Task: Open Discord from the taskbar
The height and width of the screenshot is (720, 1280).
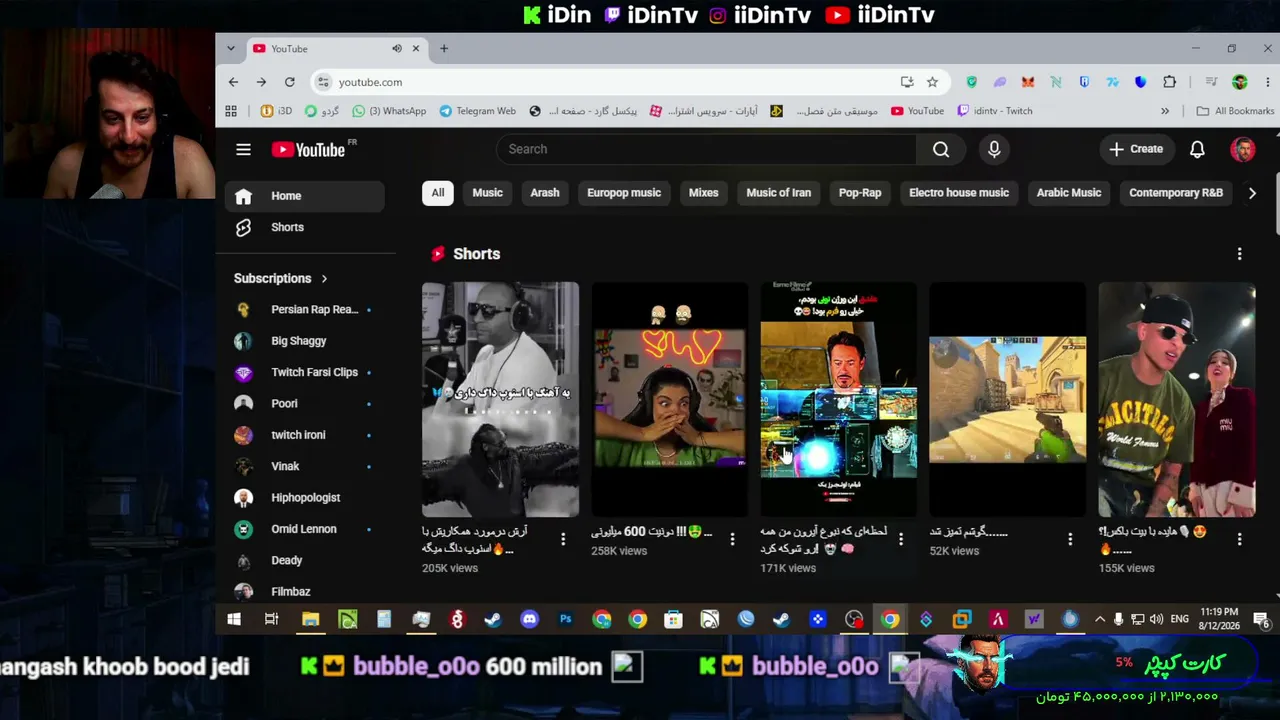Action: pos(529,620)
